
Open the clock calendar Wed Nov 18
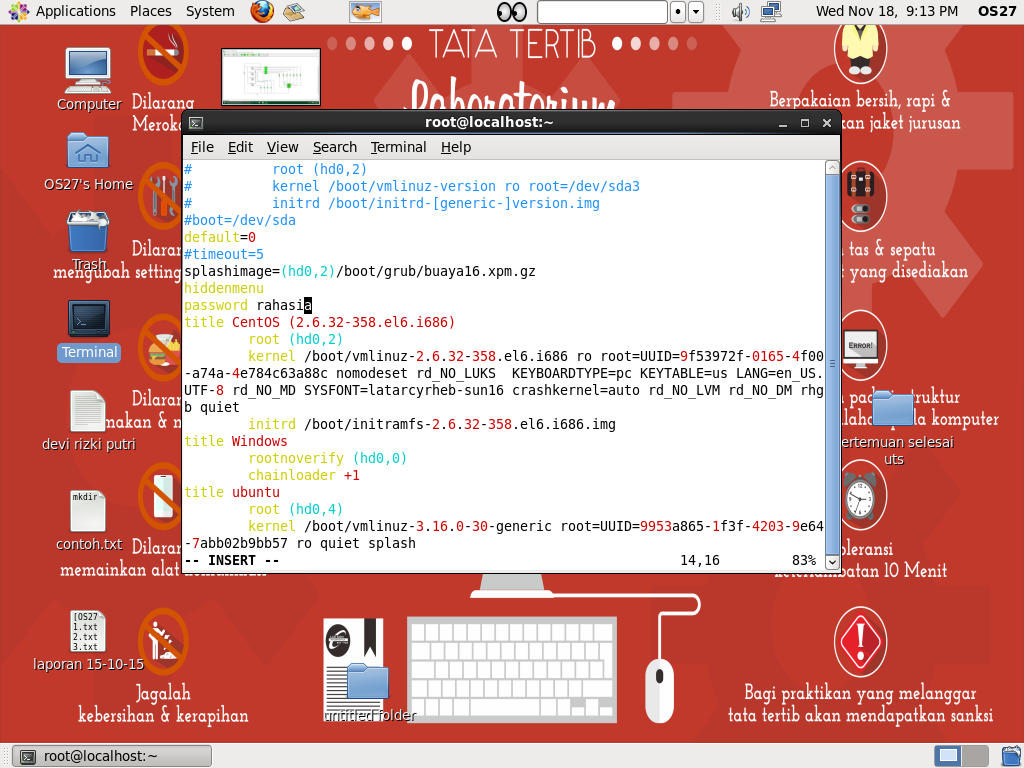(887, 11)
